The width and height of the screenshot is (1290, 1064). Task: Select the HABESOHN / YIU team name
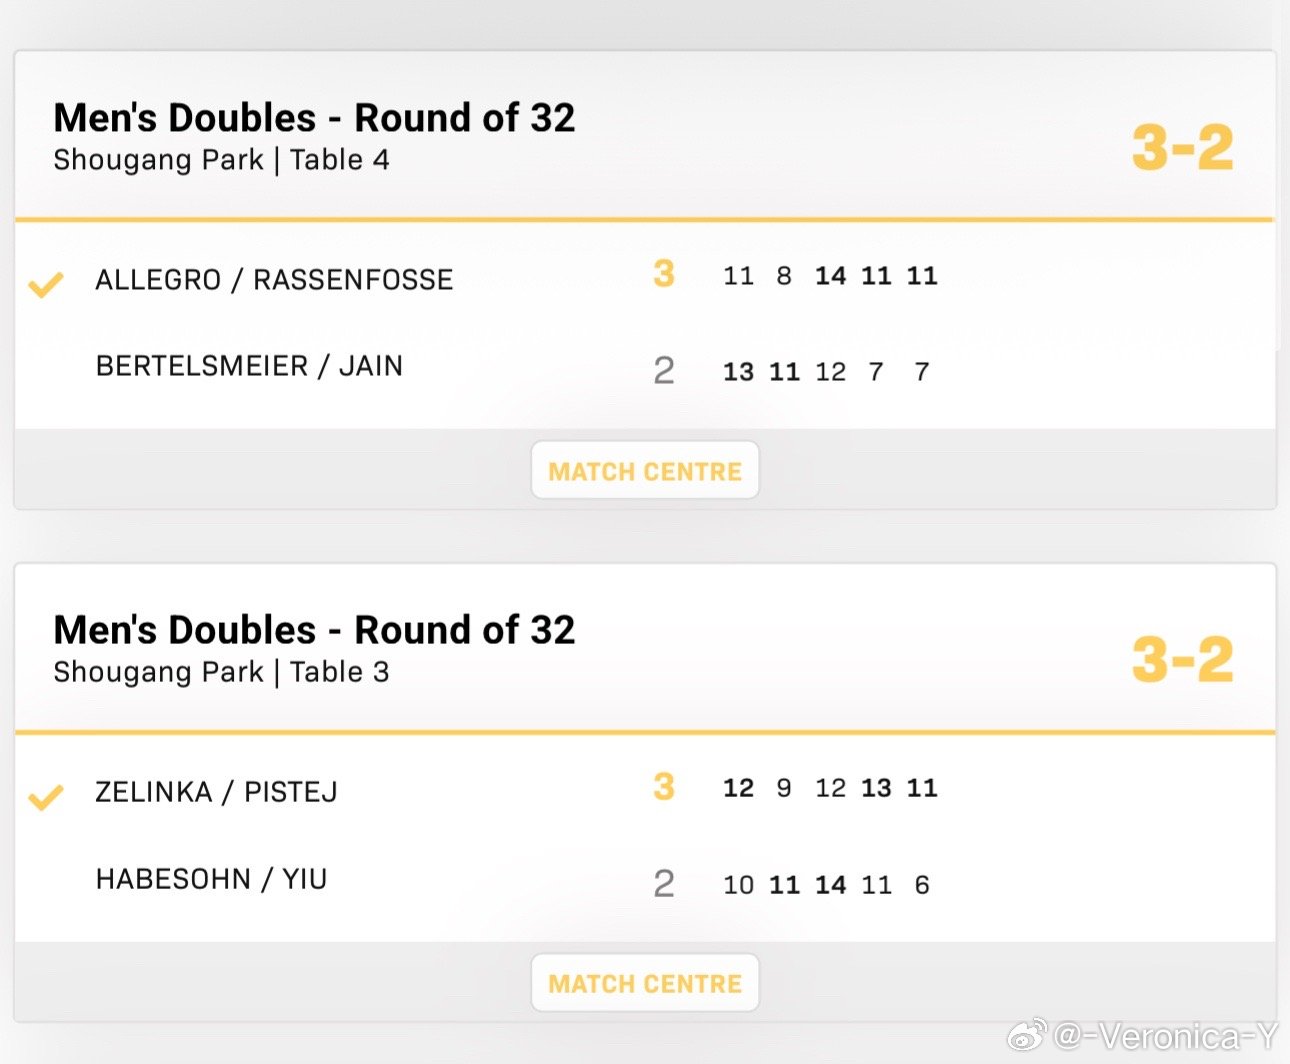click(211, 879)
